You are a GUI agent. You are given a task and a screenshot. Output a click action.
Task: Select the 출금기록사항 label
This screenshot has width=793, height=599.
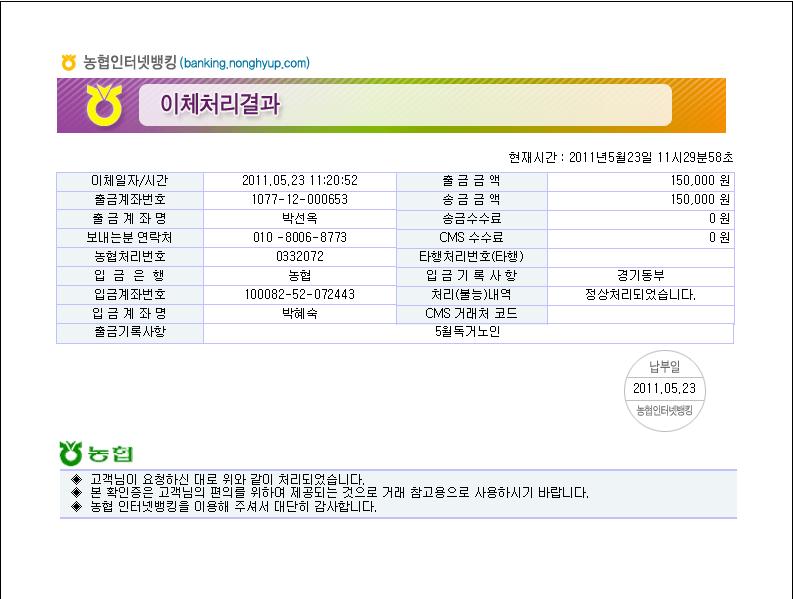(x=130, y=332)
